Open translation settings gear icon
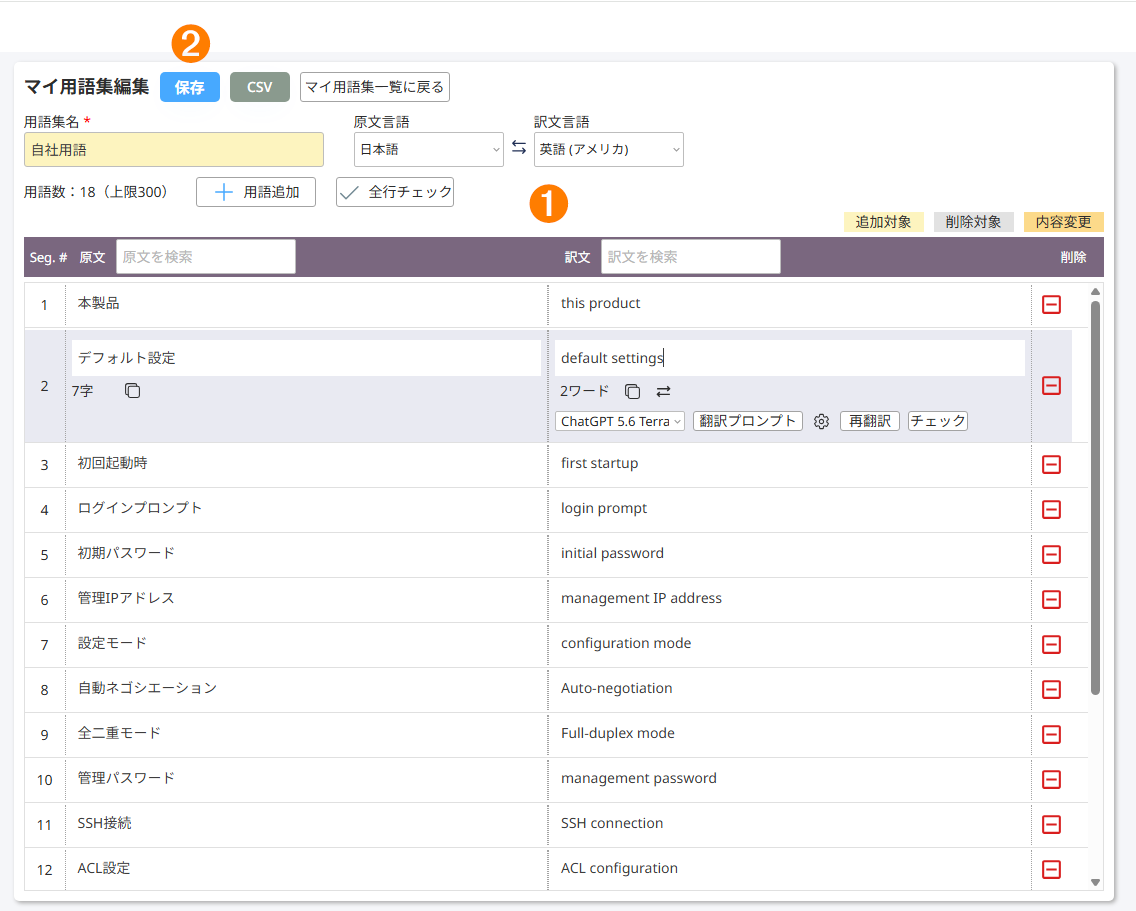Screen dimensions: 1136x911 click(x=821, y=421)
